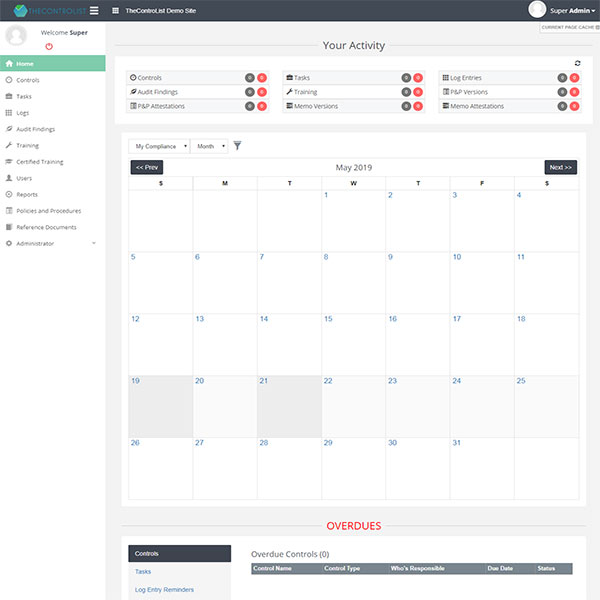Toggle the hamburger sidebar menu icon

[94, 10]
